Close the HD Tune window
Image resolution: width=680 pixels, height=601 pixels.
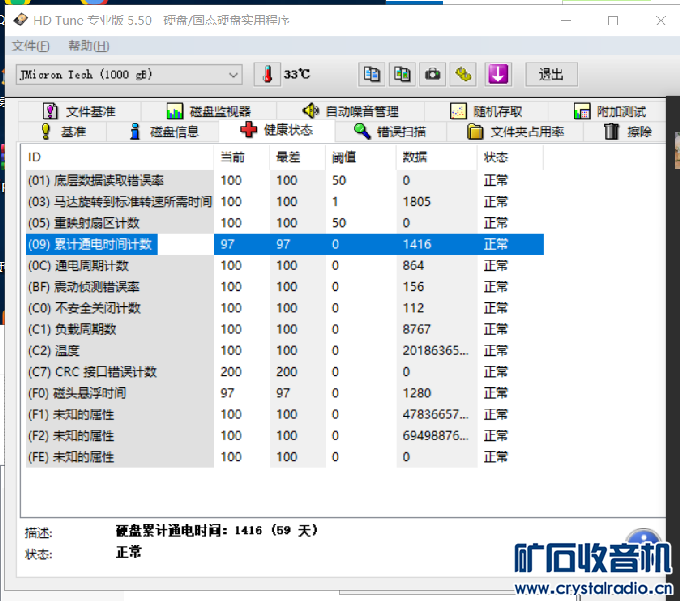[660, 20]
